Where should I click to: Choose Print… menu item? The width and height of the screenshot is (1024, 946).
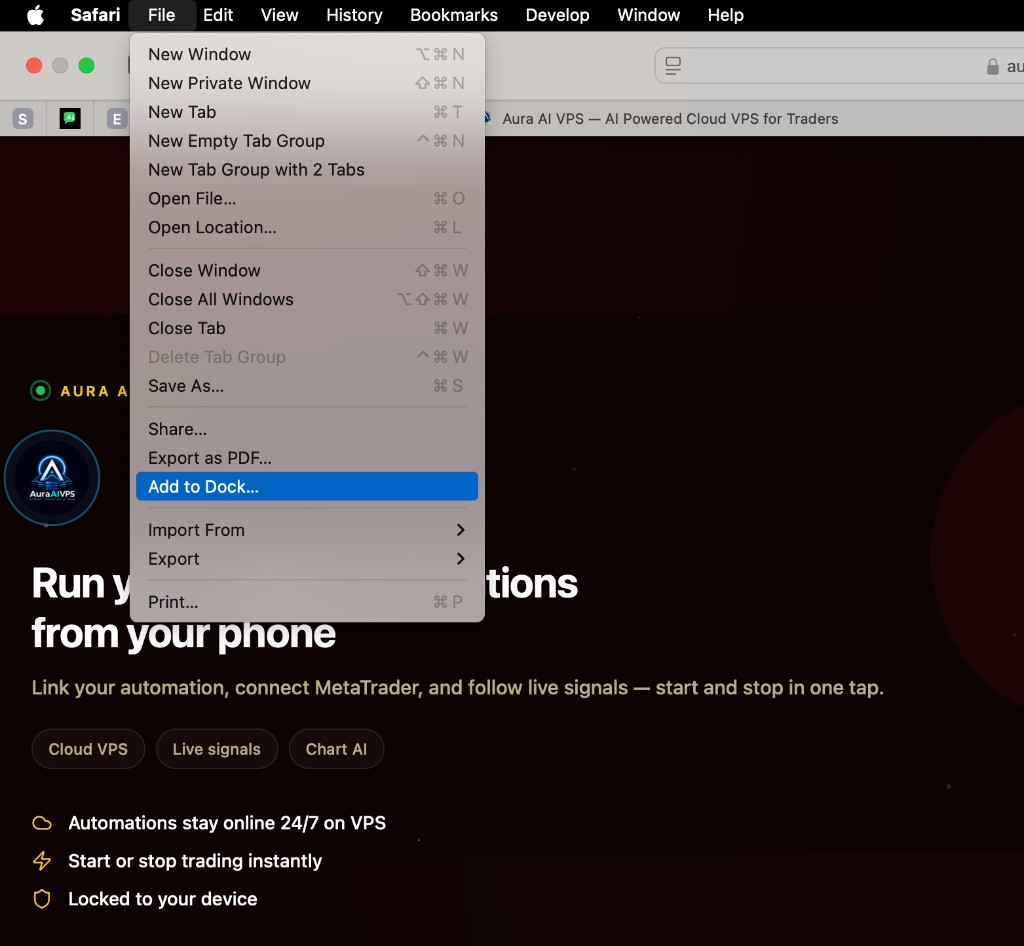click(x=307, y=601)
